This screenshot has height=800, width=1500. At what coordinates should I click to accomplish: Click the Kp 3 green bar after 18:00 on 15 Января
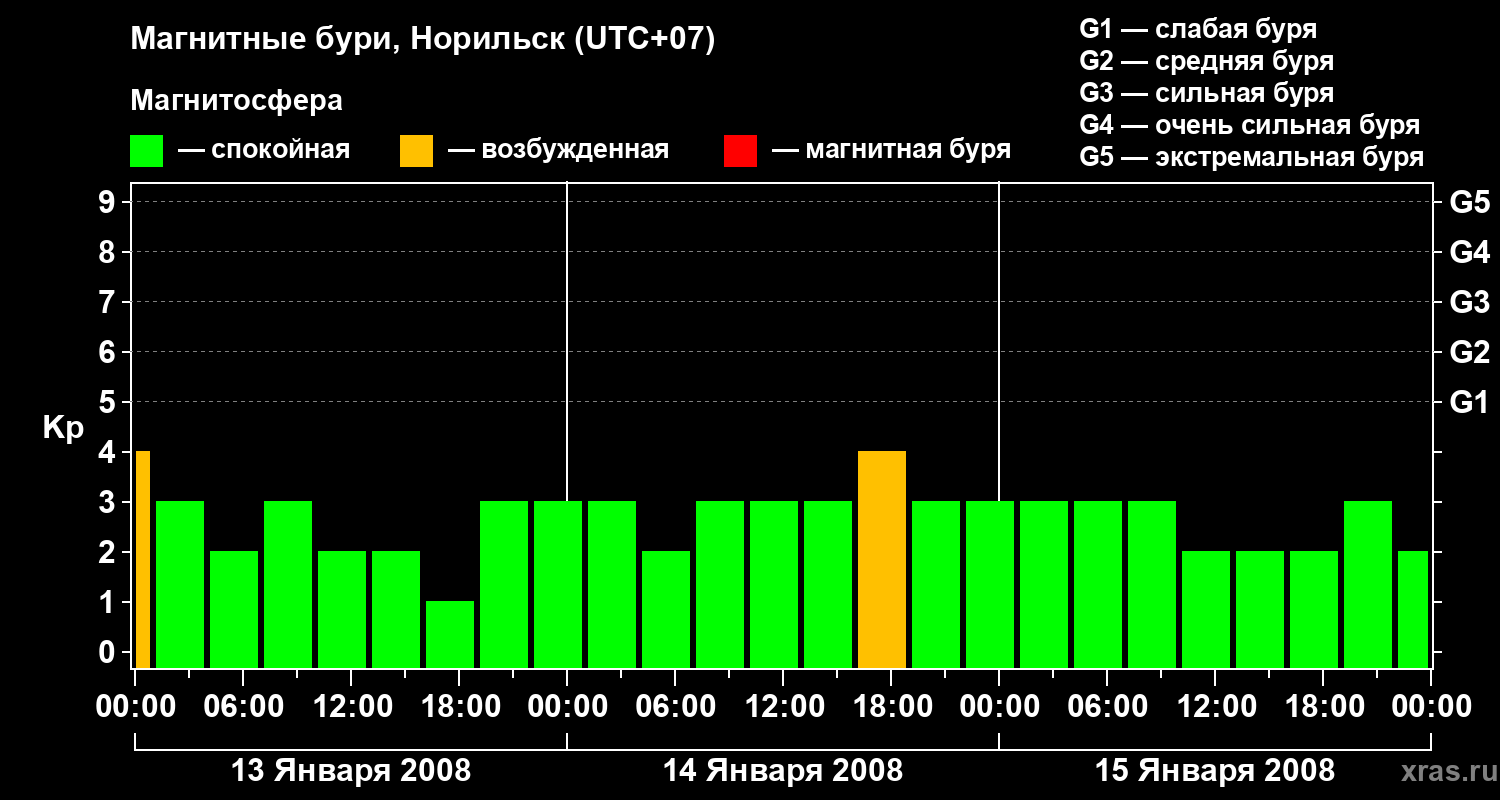click(1368, 585)
